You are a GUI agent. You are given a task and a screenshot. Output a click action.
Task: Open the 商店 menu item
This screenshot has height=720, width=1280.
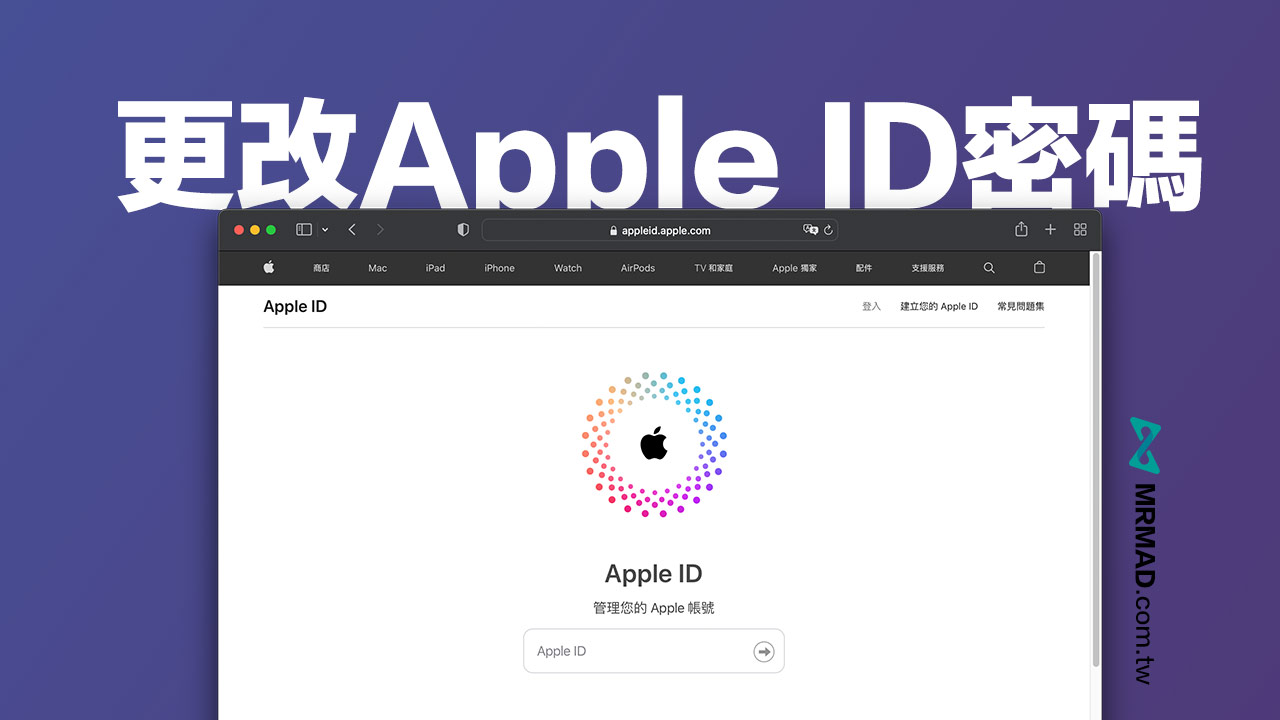[x=321, y=268]
